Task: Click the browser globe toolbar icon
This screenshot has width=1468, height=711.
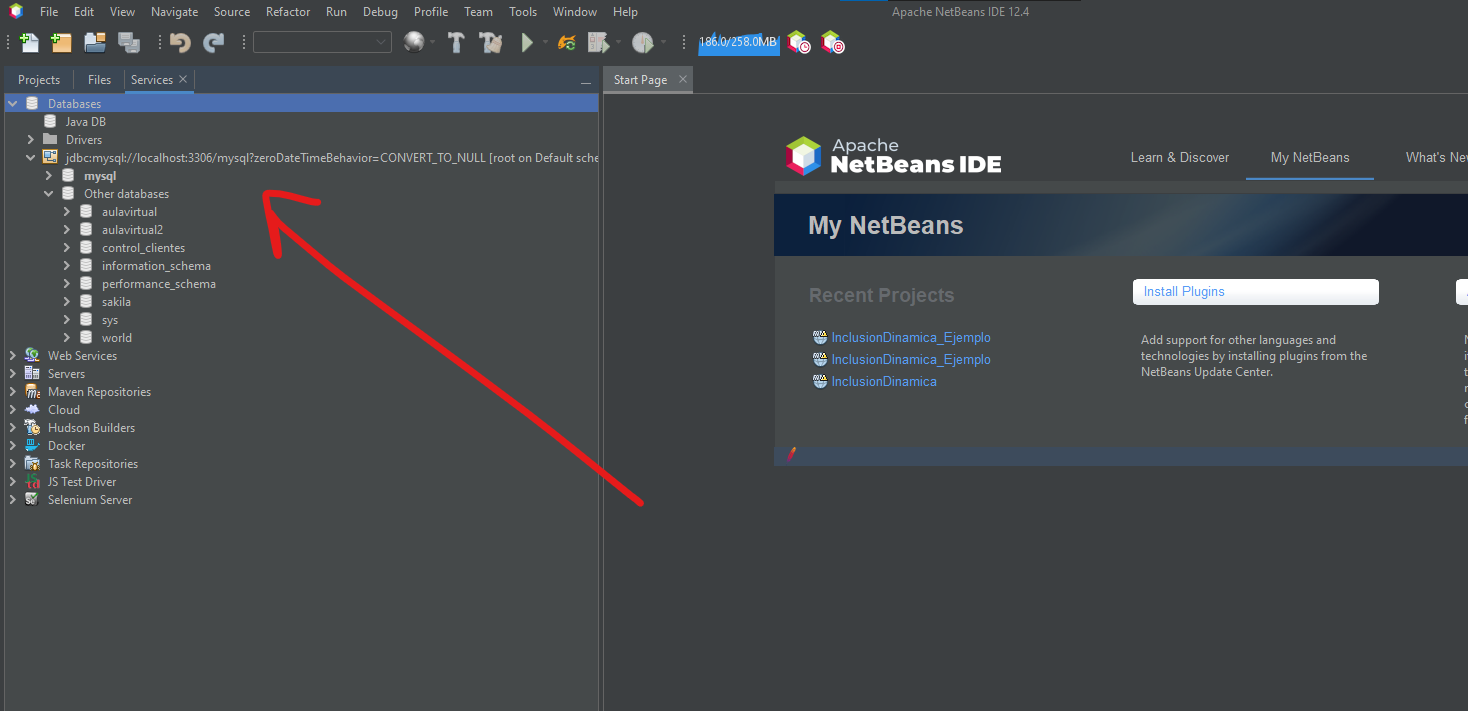Action: [413, 42]
